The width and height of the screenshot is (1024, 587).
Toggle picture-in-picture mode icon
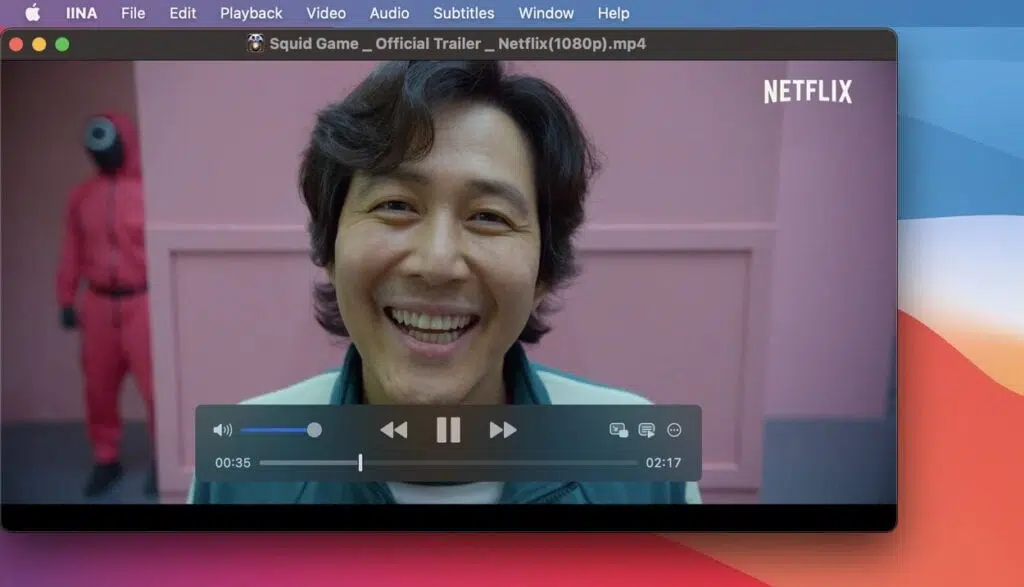tap(619, 430)
